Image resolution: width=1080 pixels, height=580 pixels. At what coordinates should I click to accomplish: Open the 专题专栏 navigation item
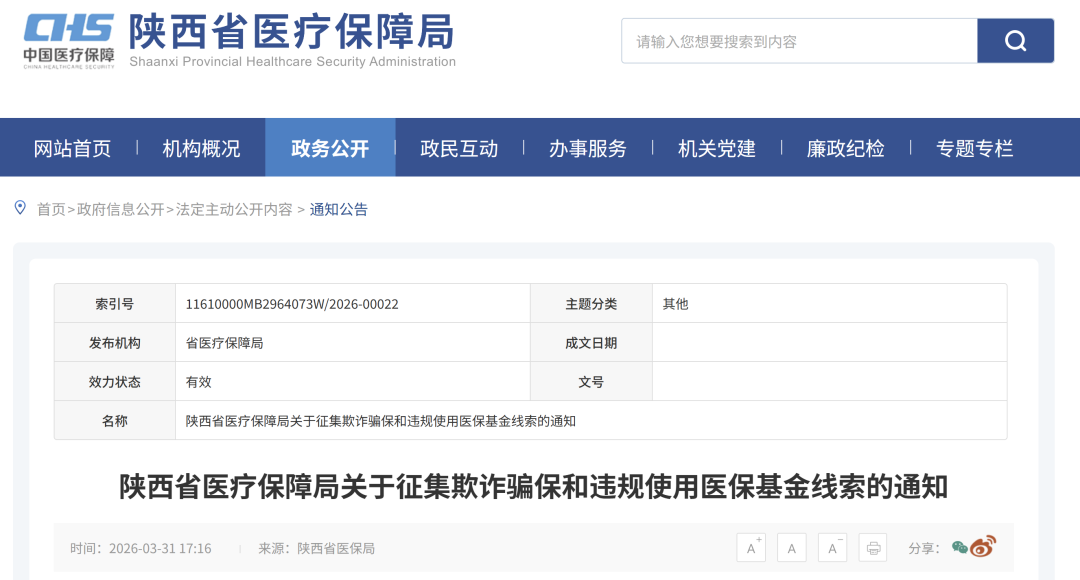point(975,148)
